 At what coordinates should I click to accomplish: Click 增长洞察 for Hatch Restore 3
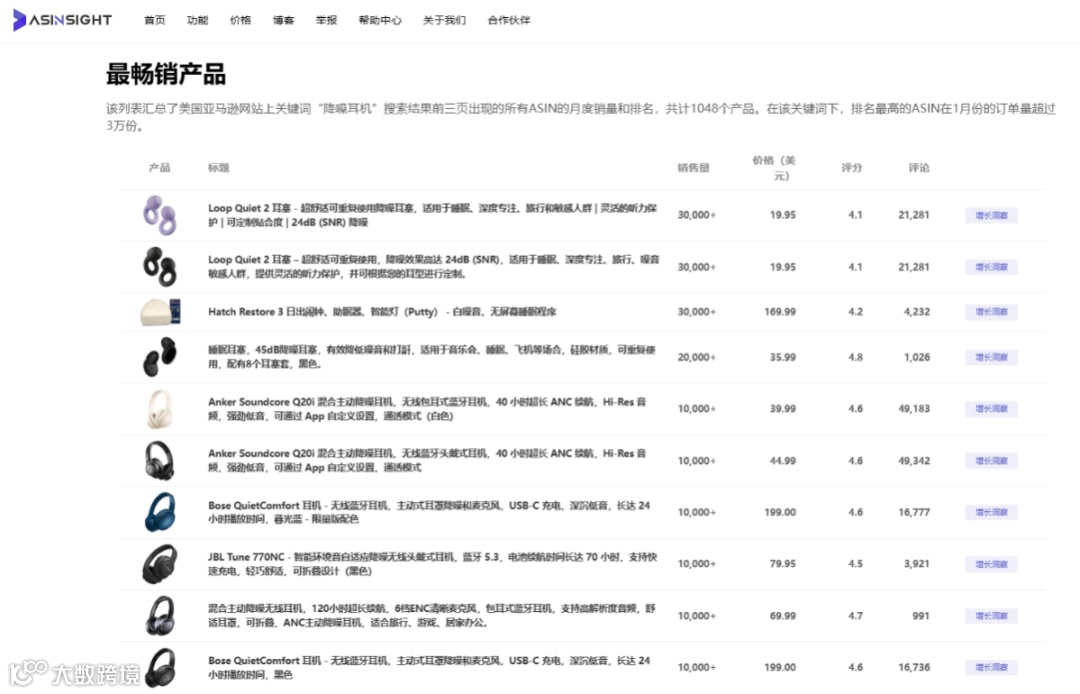[x=991, y=312]
